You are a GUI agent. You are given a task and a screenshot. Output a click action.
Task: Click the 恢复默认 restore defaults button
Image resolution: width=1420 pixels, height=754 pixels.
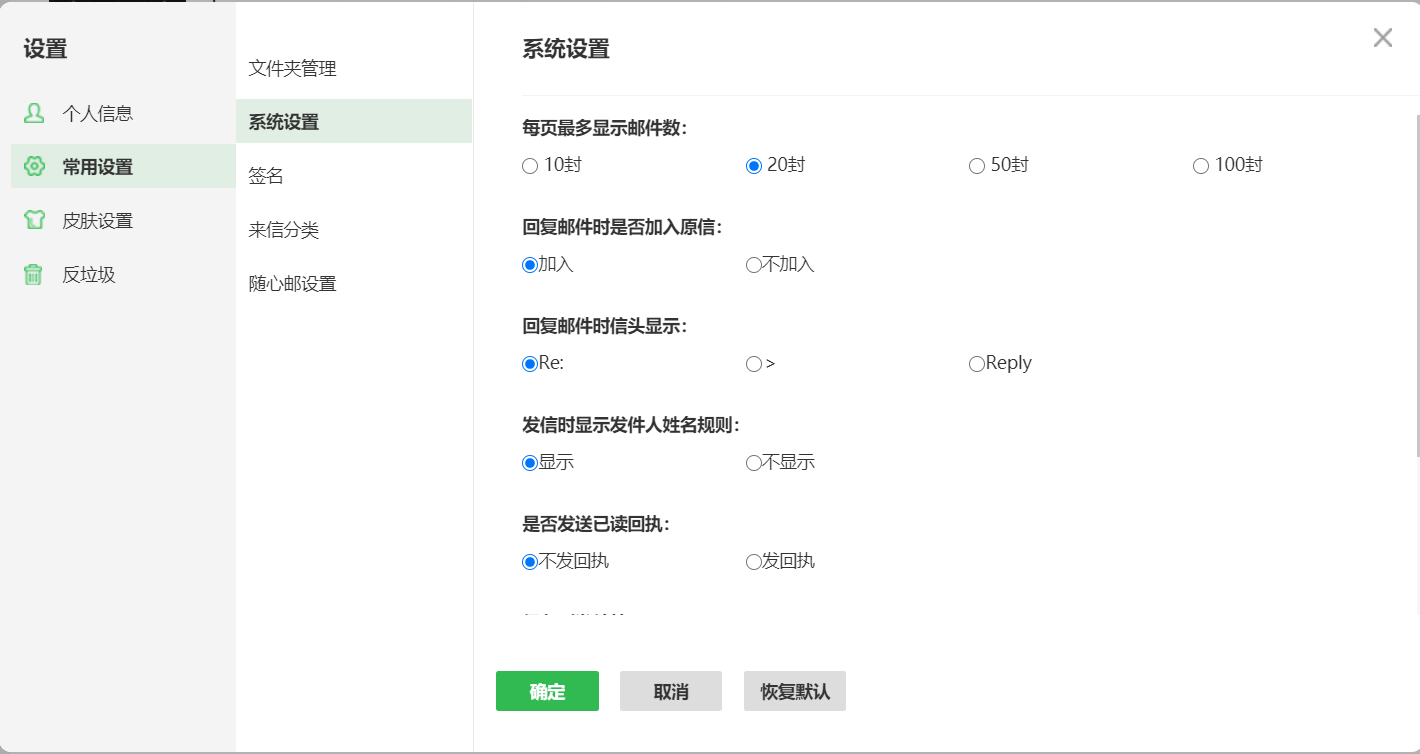click(794, 691)
